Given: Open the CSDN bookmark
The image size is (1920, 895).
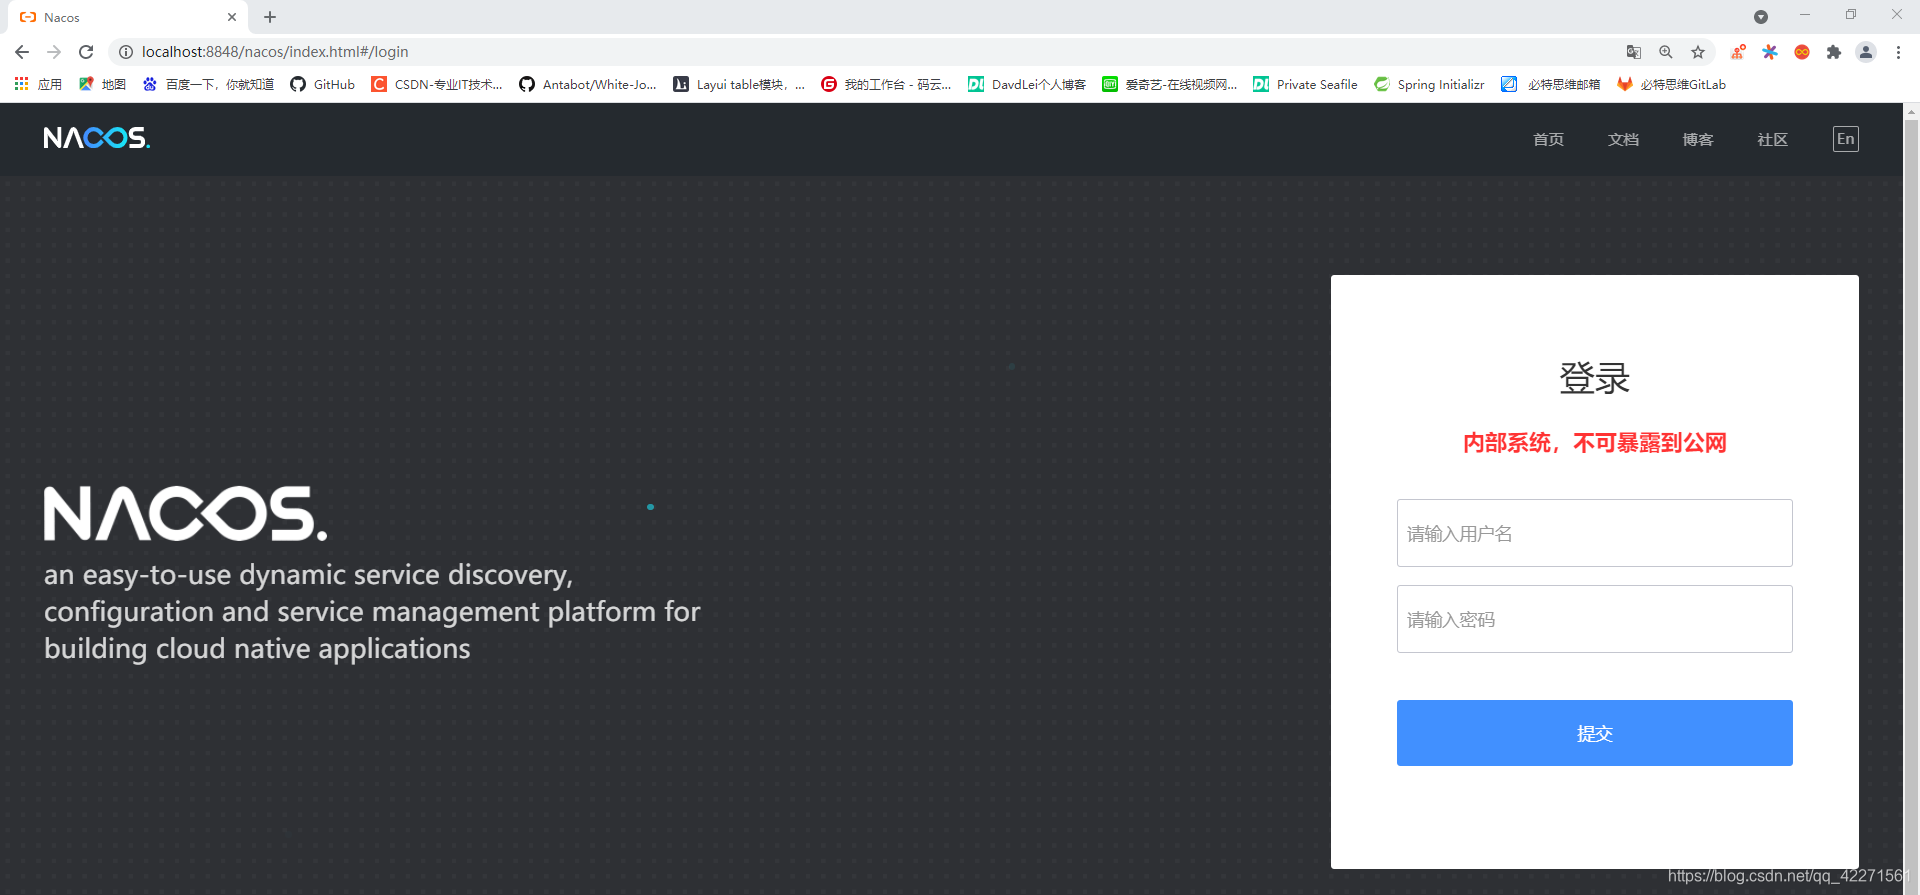Looking at the screenshot, I should pos(437,84).
